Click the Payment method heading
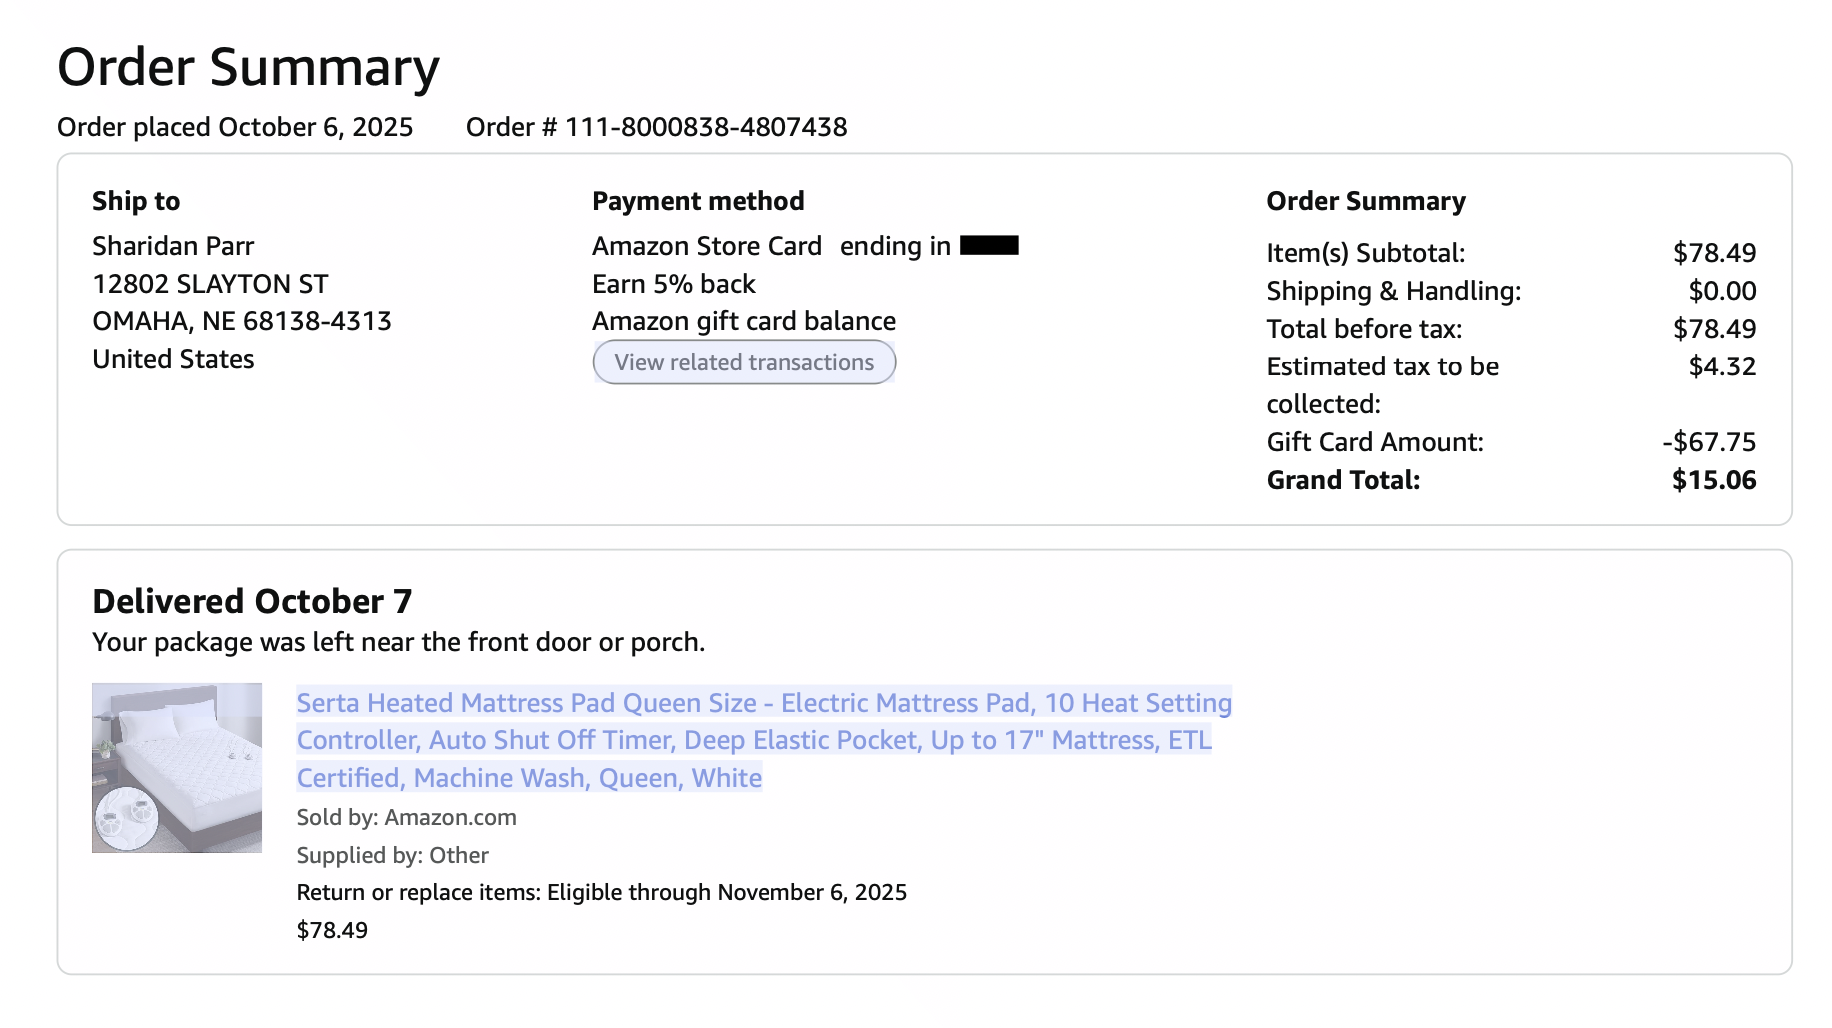Image resolution: width=1832 pixels, height=1028 pixels. [698, 201]
